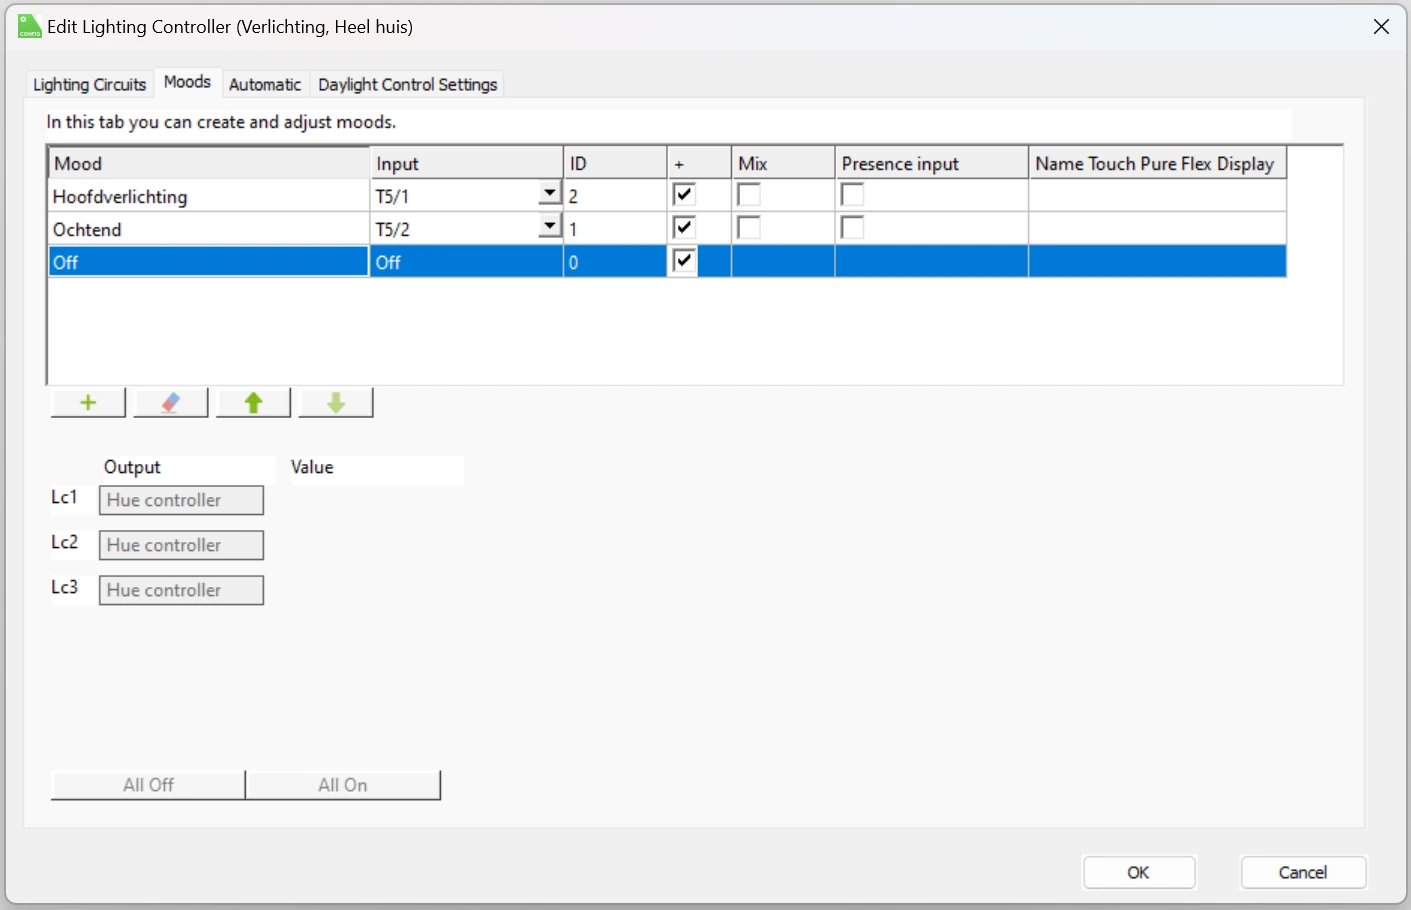Add a new mood with the plus icon
This screenshot has height=910, width=1411.
87,401
